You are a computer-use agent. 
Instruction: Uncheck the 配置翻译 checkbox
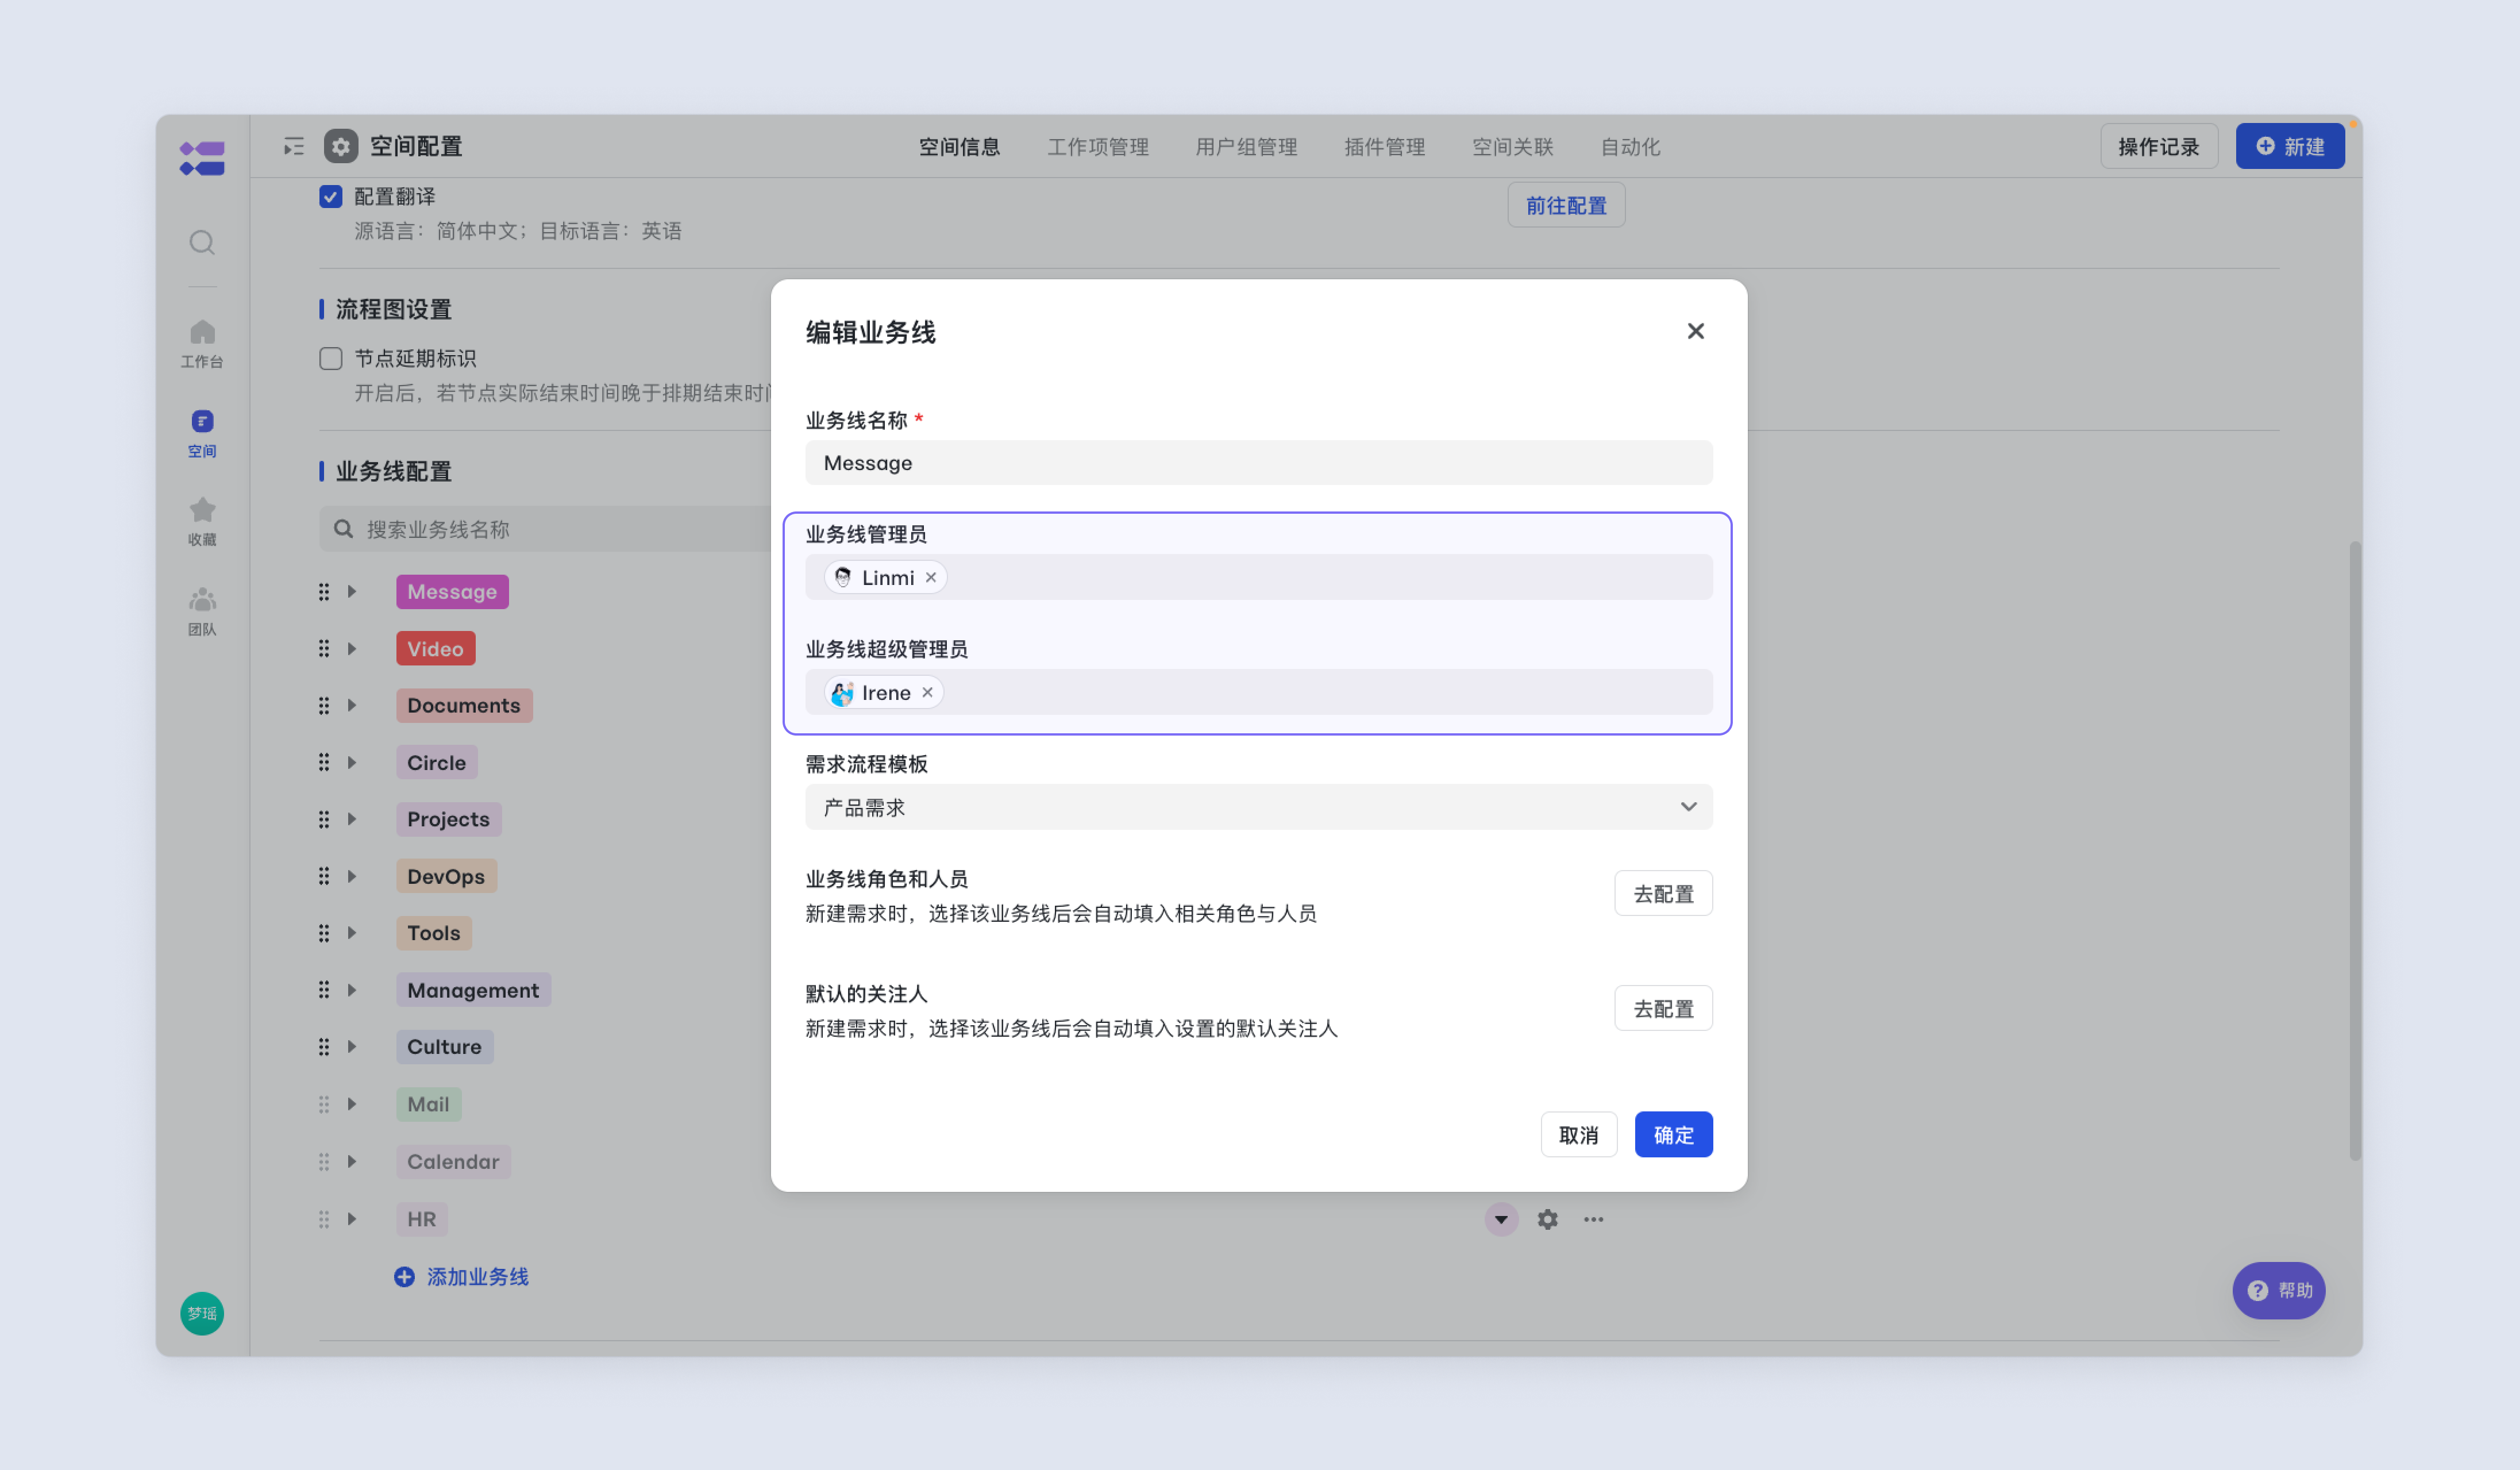pyautogui.click(x=331, y=196)
